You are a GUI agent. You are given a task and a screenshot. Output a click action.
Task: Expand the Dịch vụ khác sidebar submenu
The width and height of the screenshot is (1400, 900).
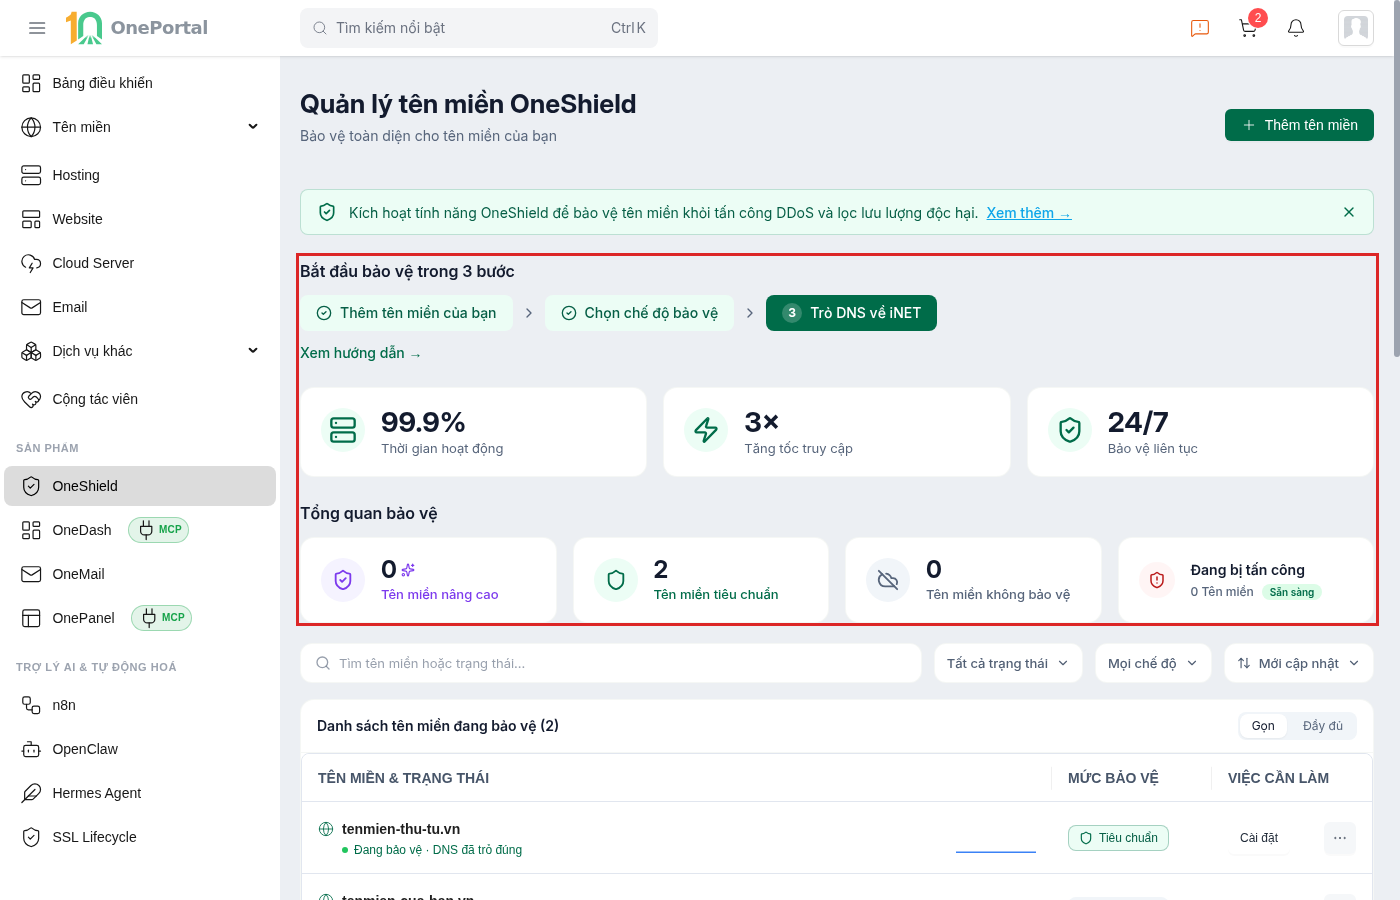tap(140, 351)
